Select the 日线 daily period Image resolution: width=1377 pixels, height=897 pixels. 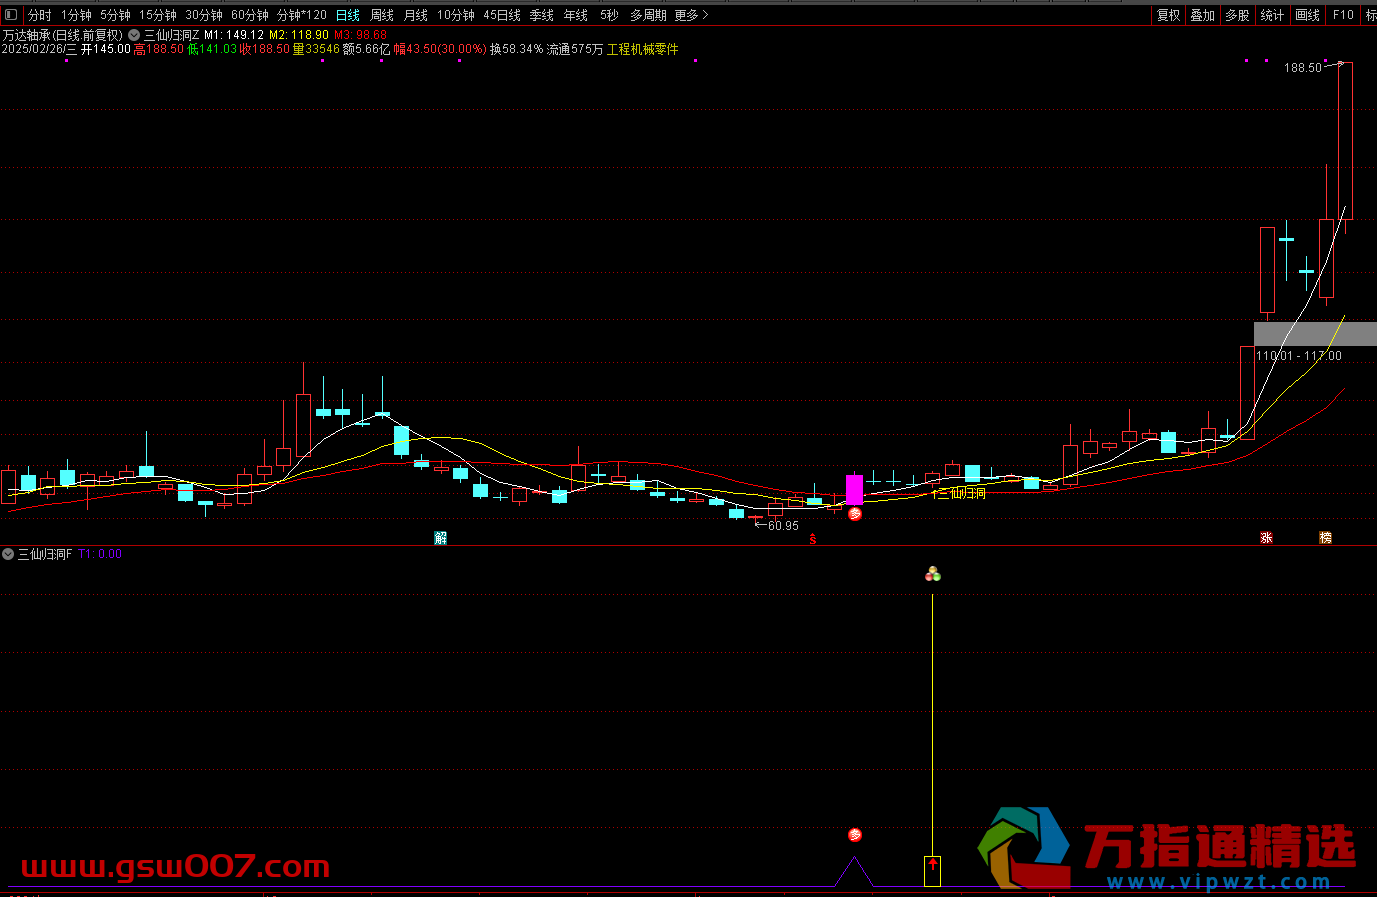click(348, 15)
